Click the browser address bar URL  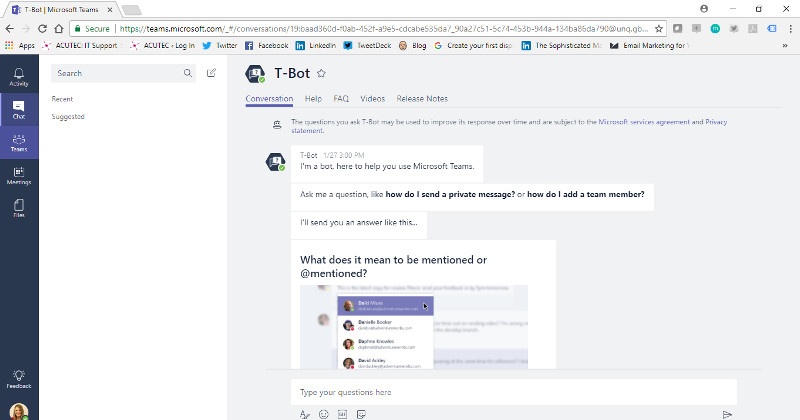tap(384, 29)
